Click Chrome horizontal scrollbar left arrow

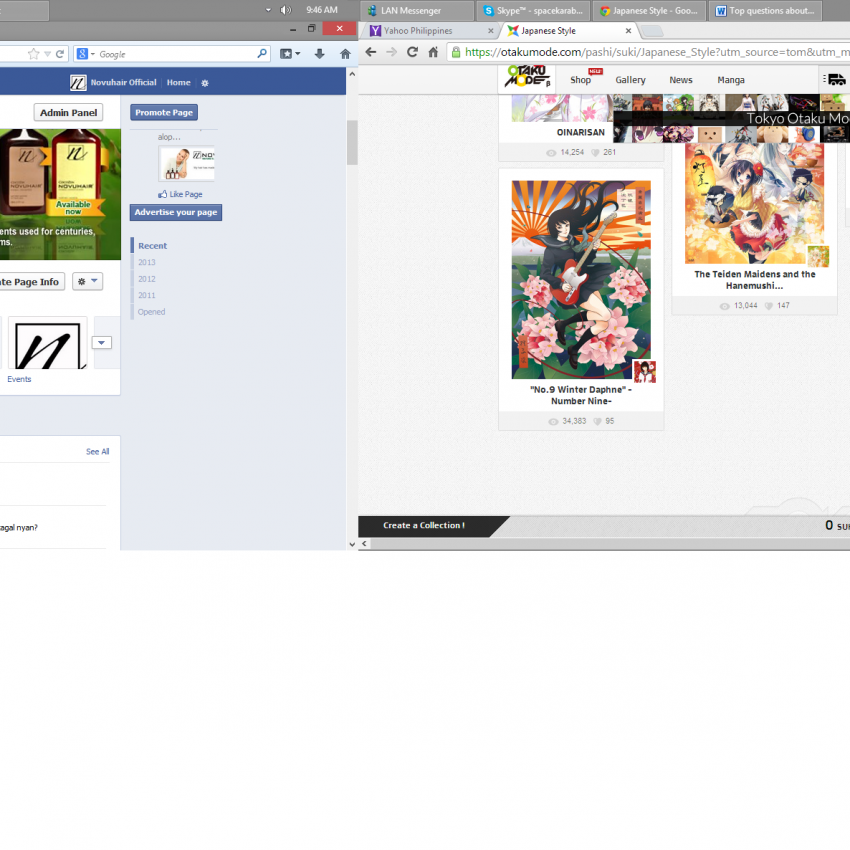(364, 543)
